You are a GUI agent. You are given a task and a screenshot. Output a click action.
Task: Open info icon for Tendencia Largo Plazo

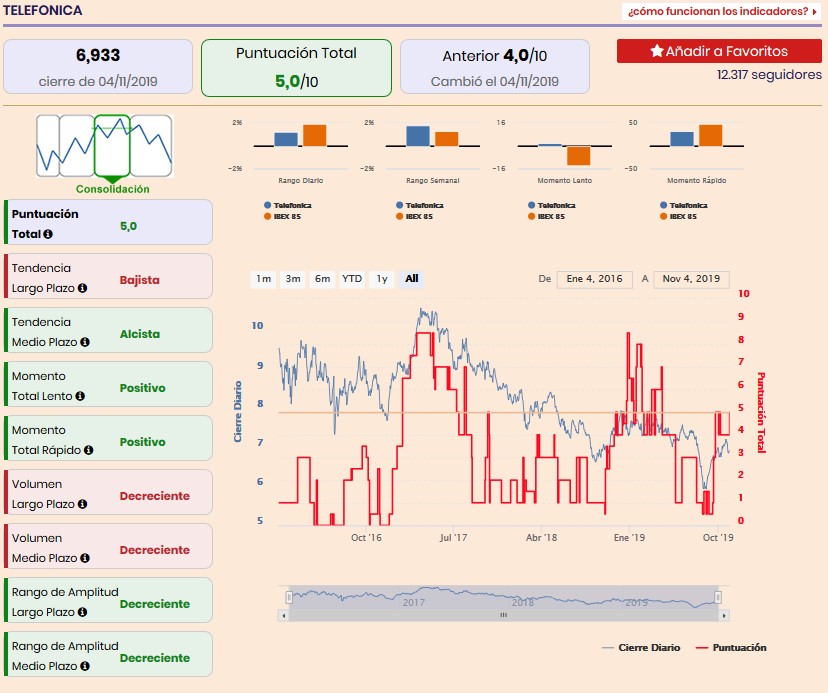82,288
